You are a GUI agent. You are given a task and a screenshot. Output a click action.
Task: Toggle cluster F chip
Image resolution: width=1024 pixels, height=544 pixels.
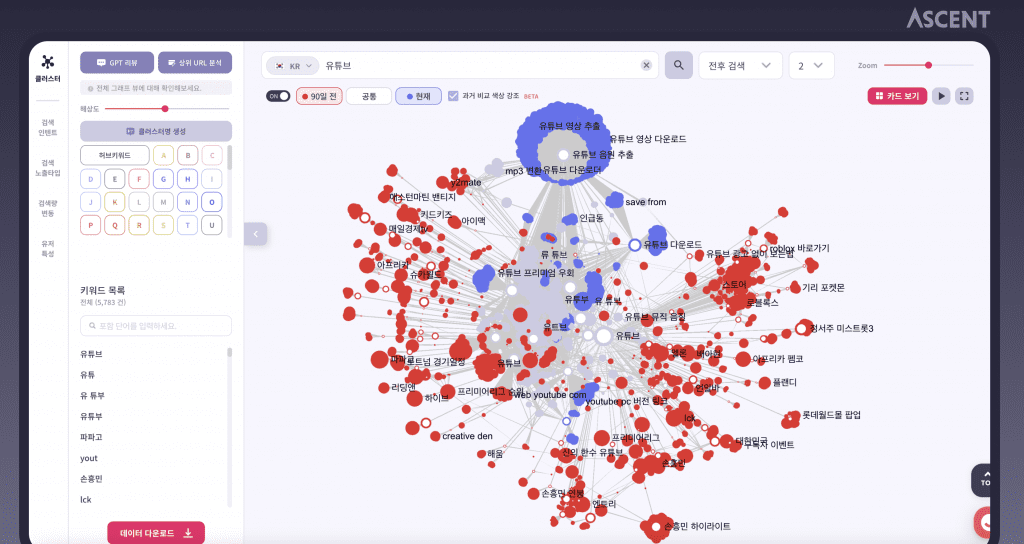click(139, 179)
